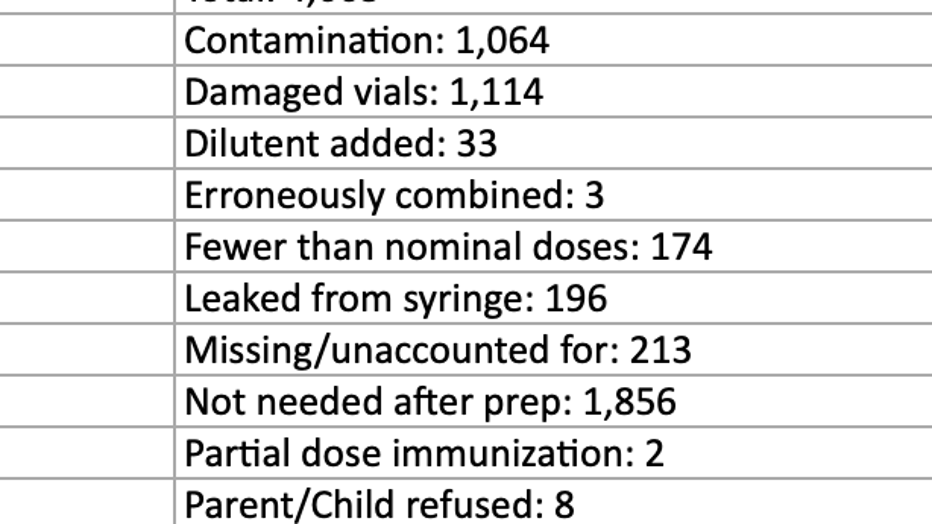Click the Not needed after prep cell
Viewport: 932px width, 524px height.
pyautogui.click(x=553, y=402)
